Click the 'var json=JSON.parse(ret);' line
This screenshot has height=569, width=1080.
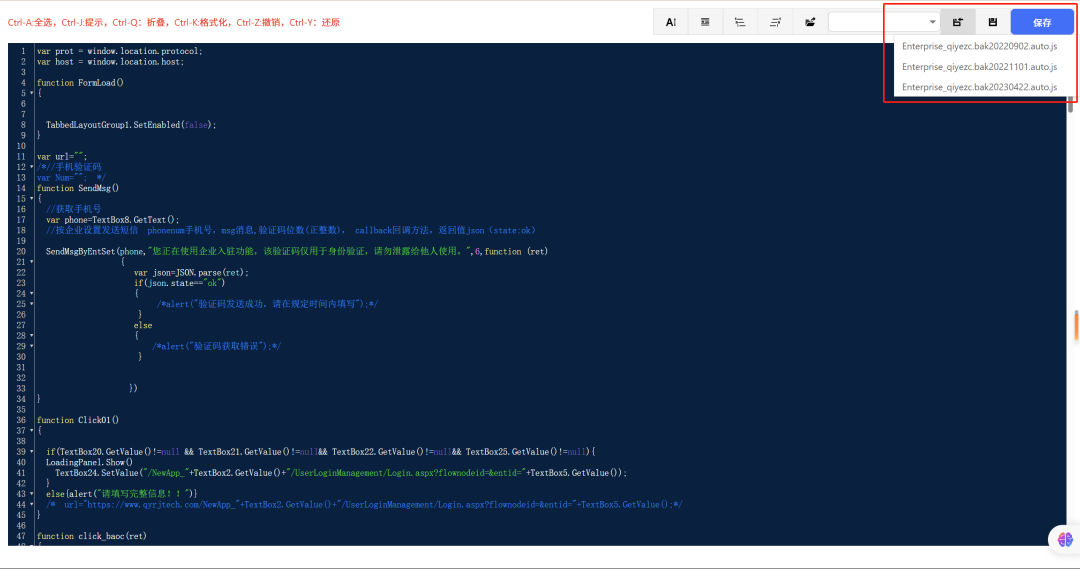coord(191,272)
